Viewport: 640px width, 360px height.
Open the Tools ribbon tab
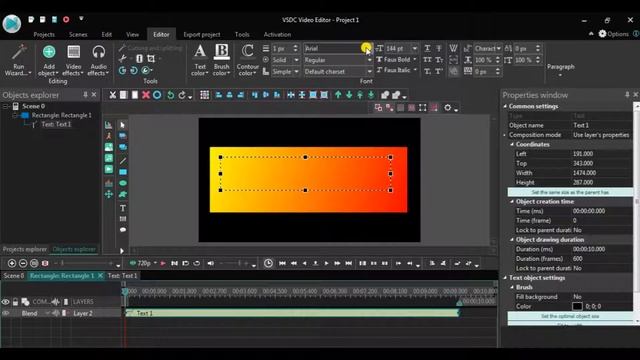tap(242, 35)
